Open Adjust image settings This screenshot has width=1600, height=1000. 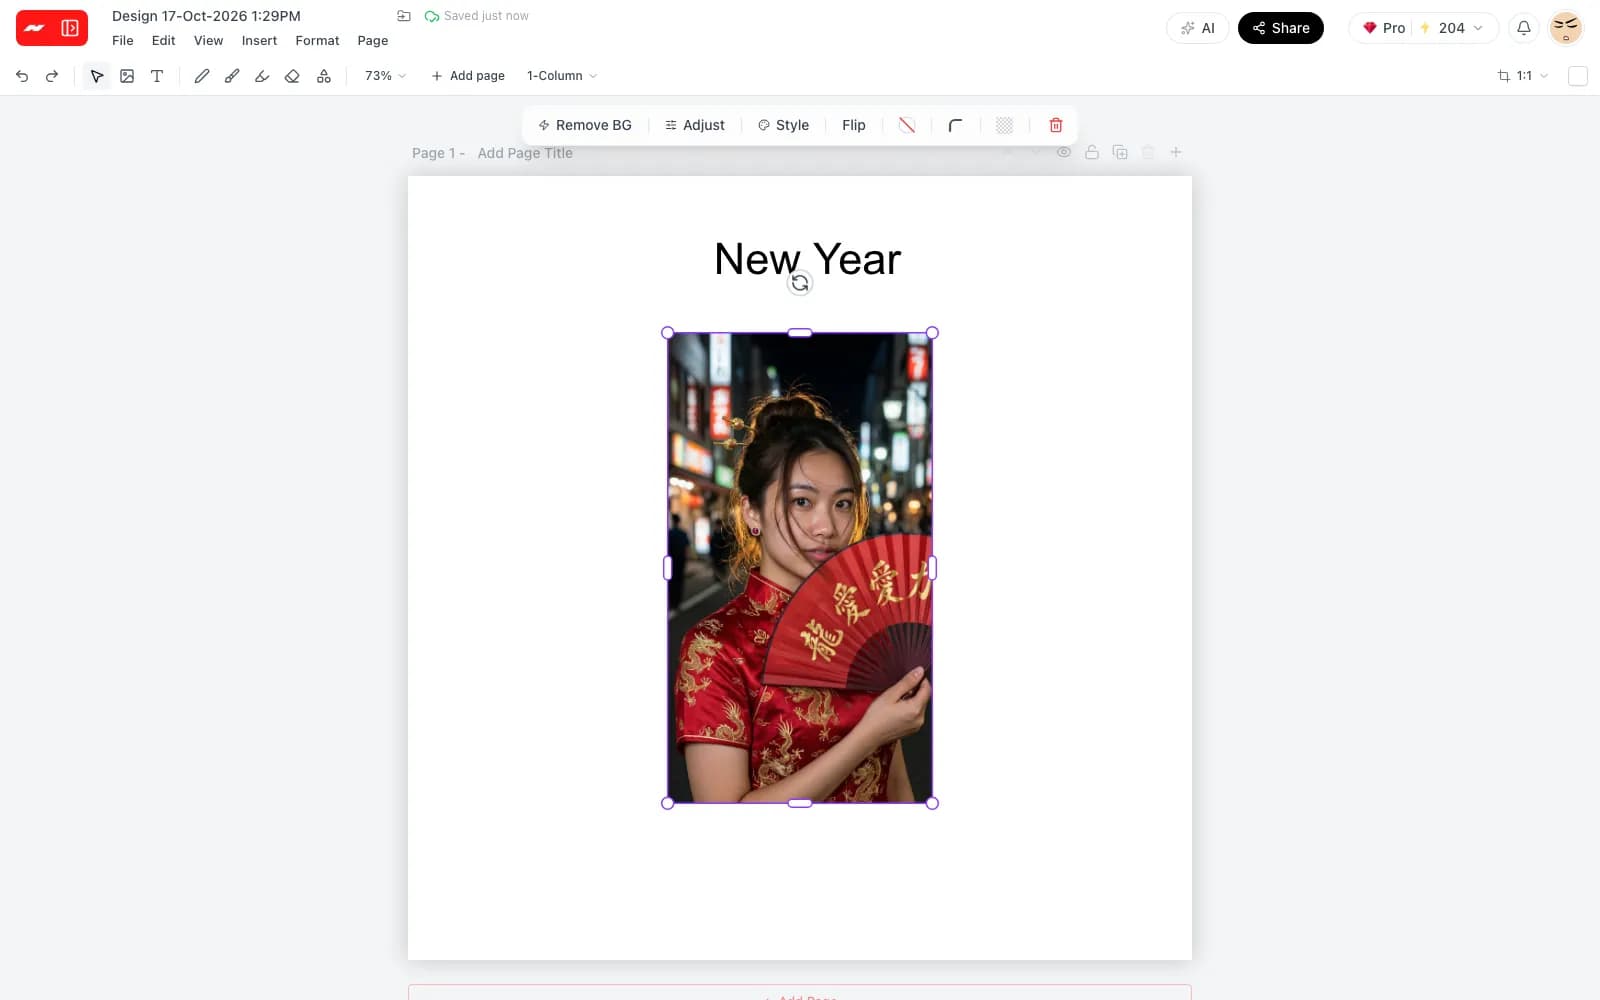pyautogui.click(x=695, y=125)
